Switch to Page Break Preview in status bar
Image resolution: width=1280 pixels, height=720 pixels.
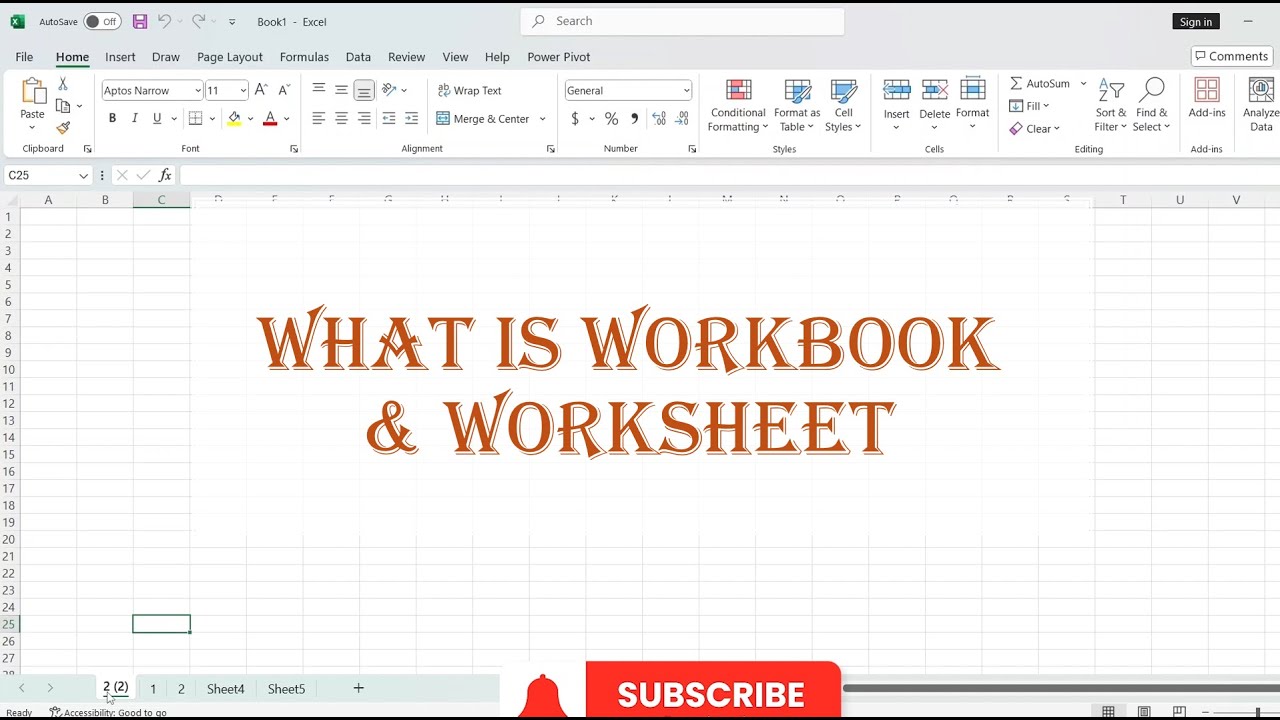point(1179,712)
